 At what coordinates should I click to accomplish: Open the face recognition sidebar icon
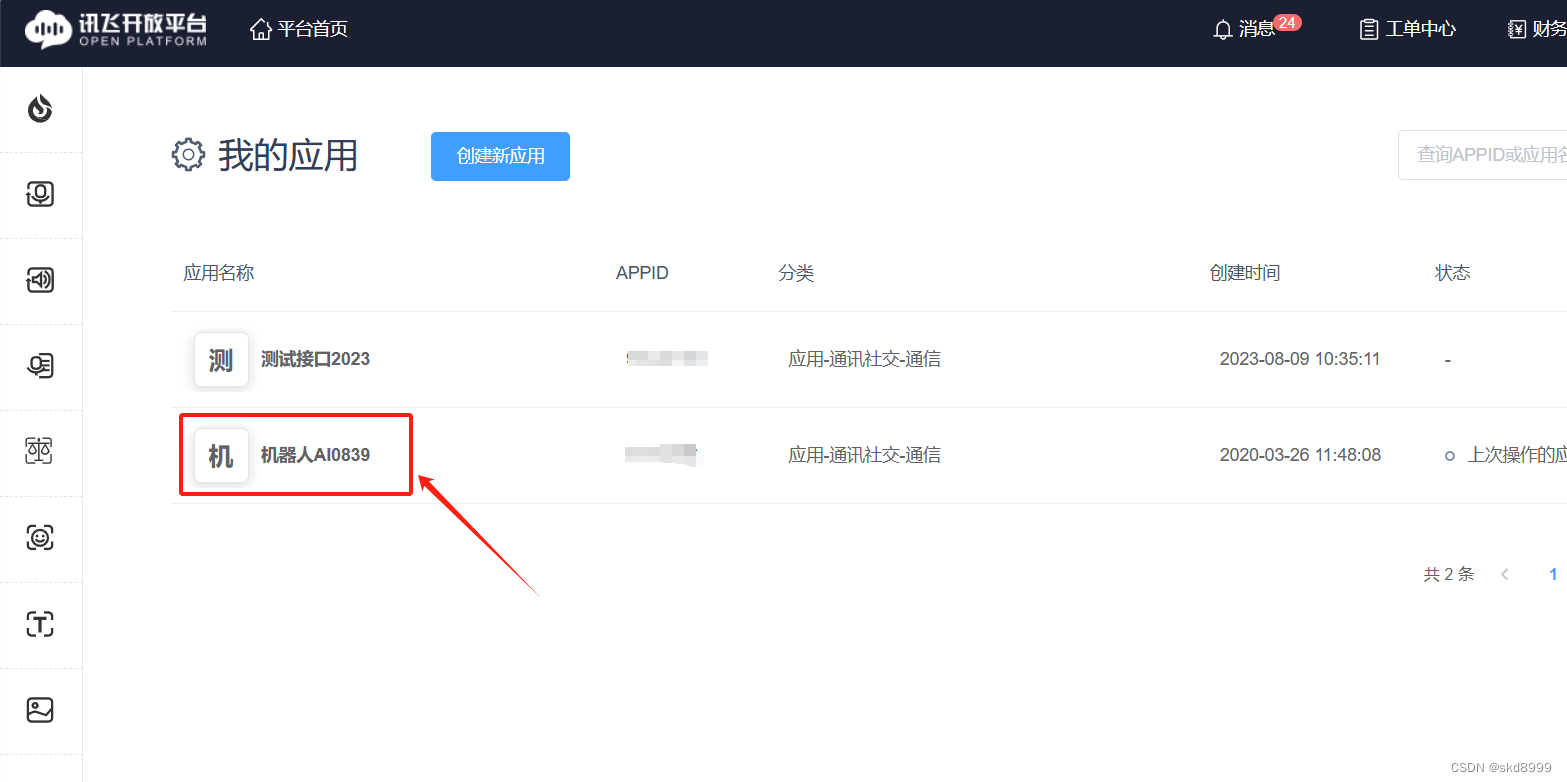40,538
